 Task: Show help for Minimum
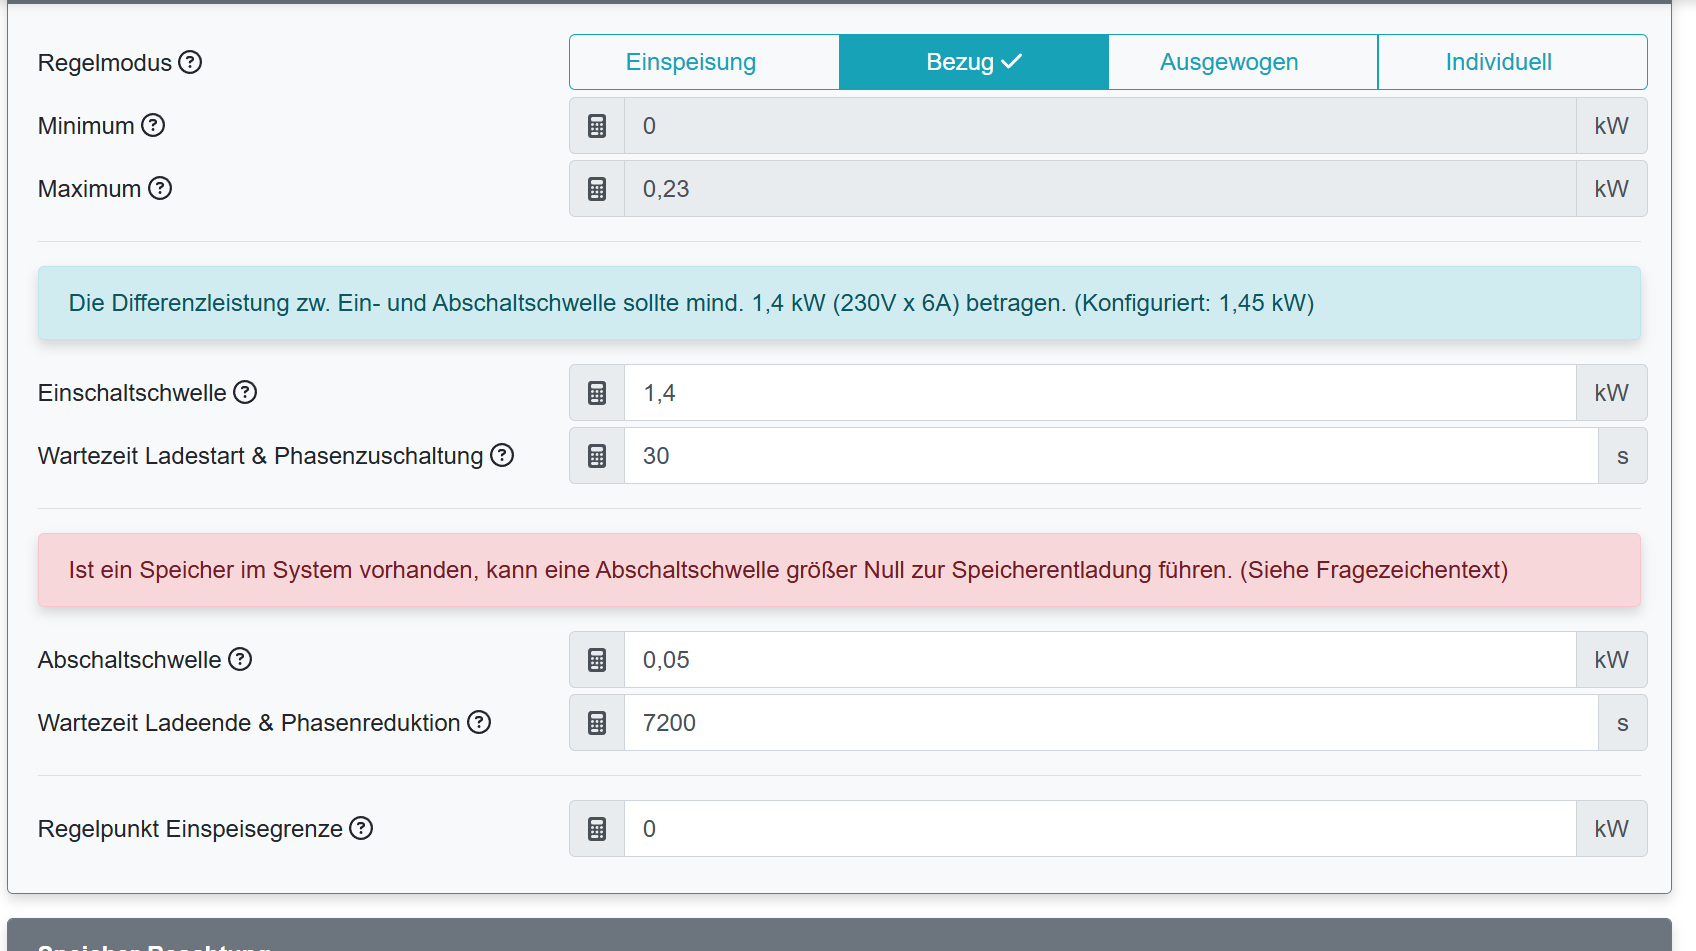[153, 125]
